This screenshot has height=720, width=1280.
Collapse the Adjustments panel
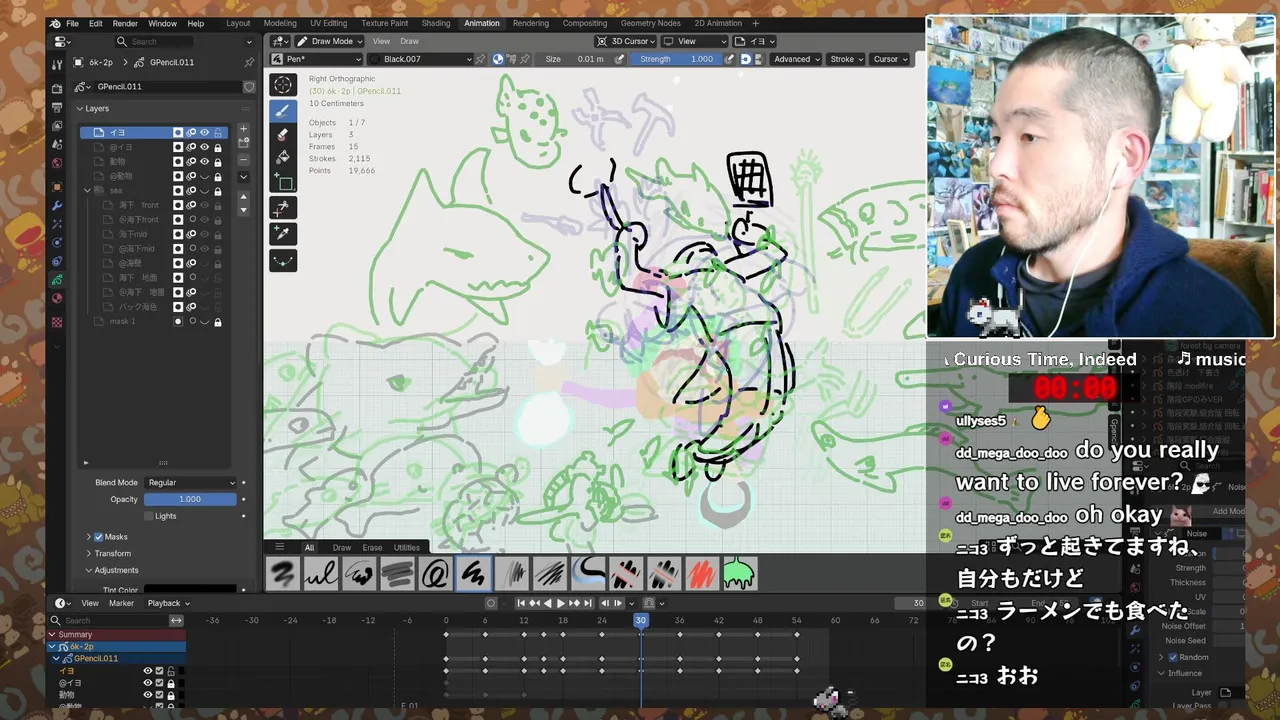[88, 570]
